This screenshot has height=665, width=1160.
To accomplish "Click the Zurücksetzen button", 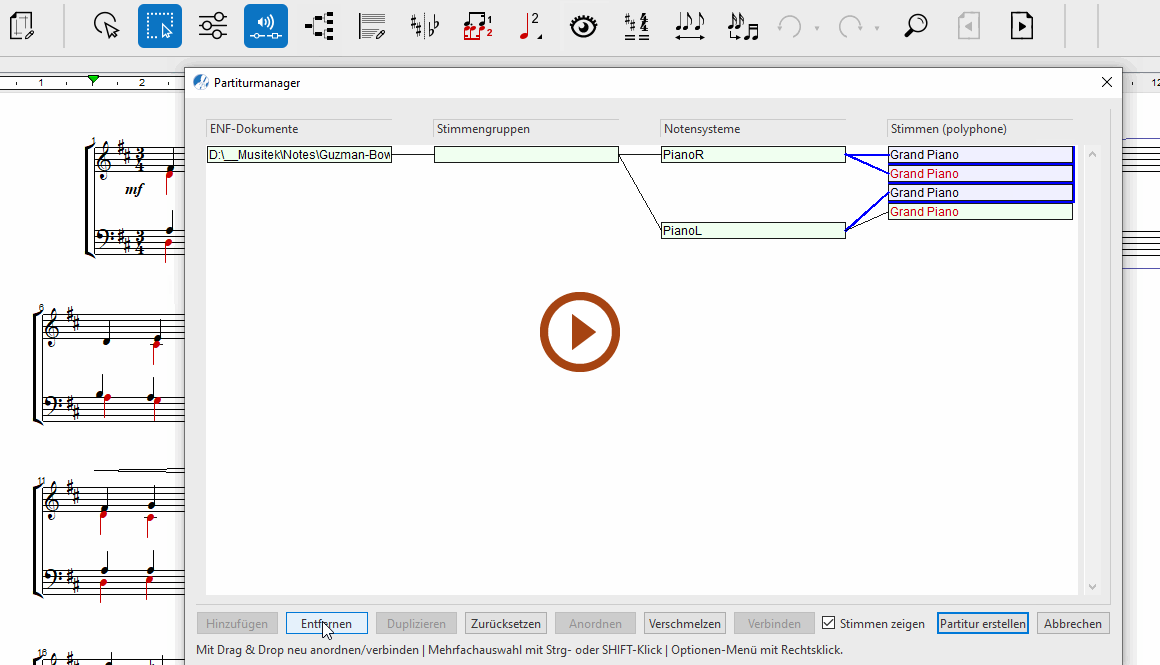I will point(506,623).
